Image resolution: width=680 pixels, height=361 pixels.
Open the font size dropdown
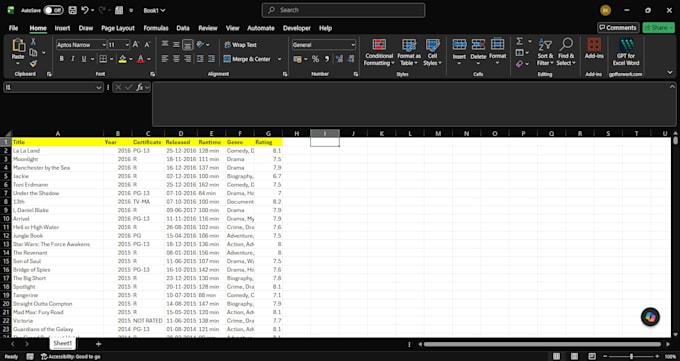click(127, 45)
